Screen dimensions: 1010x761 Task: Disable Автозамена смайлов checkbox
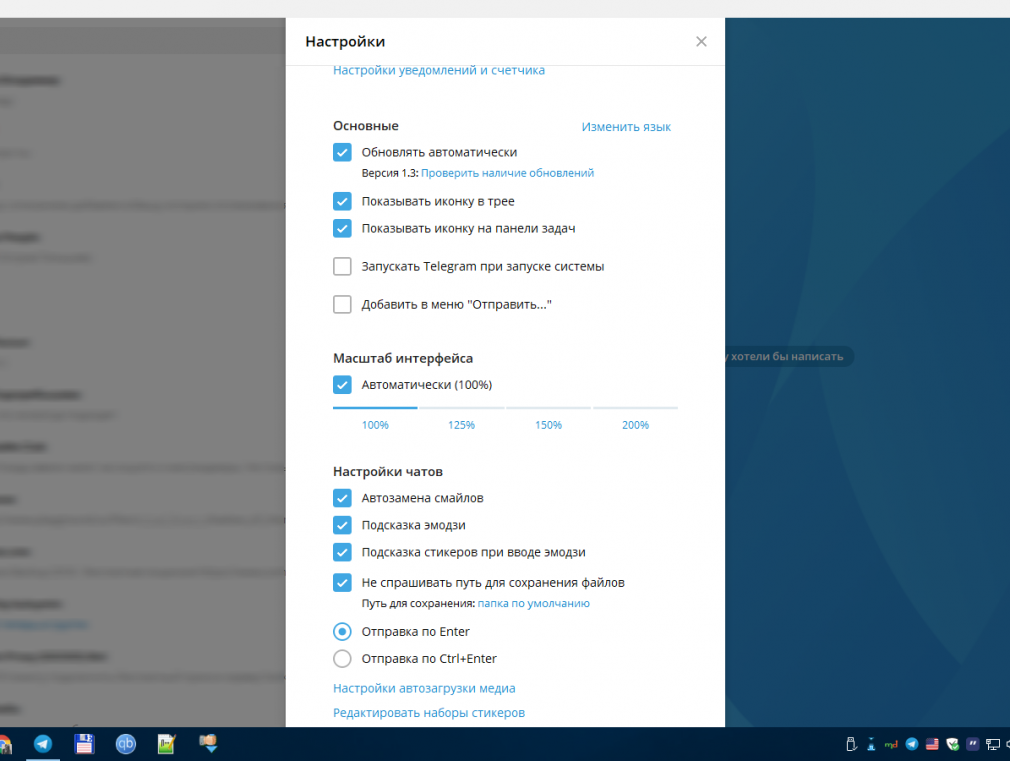click(342, 498)
